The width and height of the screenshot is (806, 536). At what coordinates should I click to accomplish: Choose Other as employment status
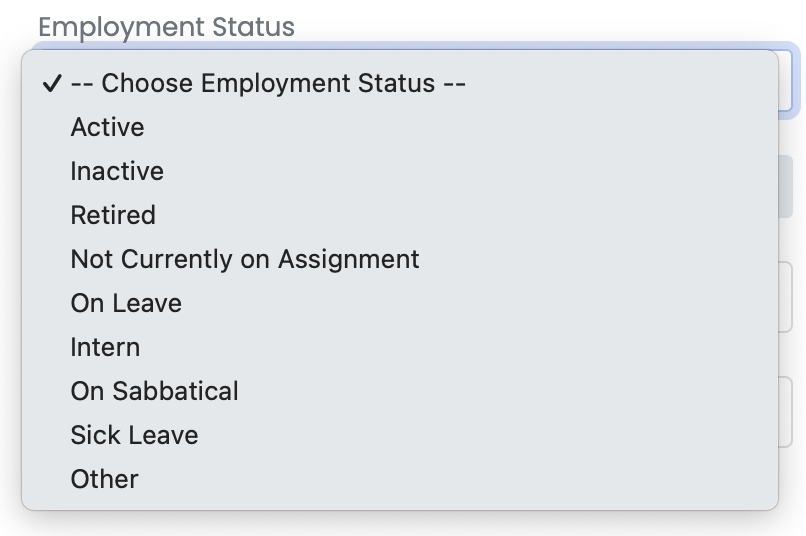(x=104, y=479)
